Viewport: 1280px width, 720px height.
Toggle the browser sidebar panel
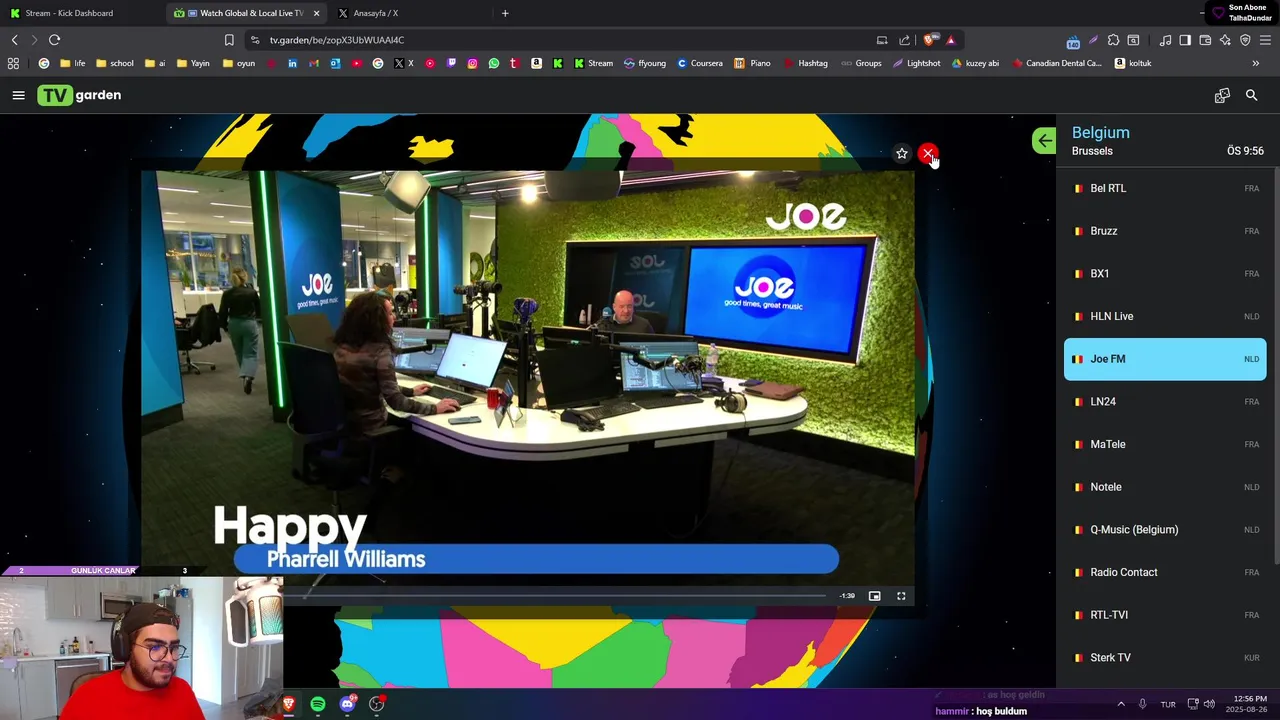click(x=1185, y=40)
